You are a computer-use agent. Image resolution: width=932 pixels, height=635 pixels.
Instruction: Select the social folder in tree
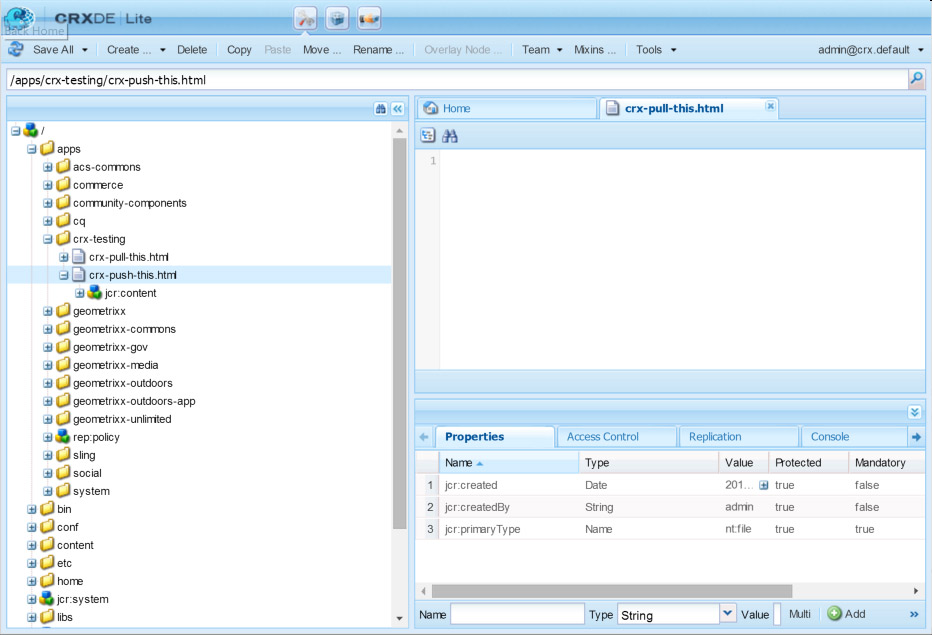click(x=87, y=473)
